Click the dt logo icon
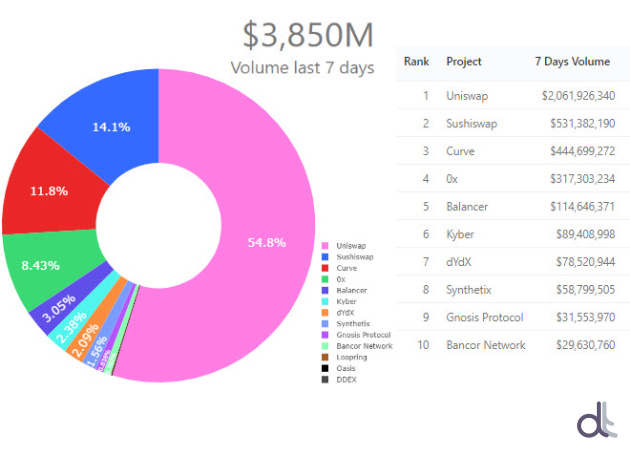This screenshot has height=450, width=630. [597, 420]
